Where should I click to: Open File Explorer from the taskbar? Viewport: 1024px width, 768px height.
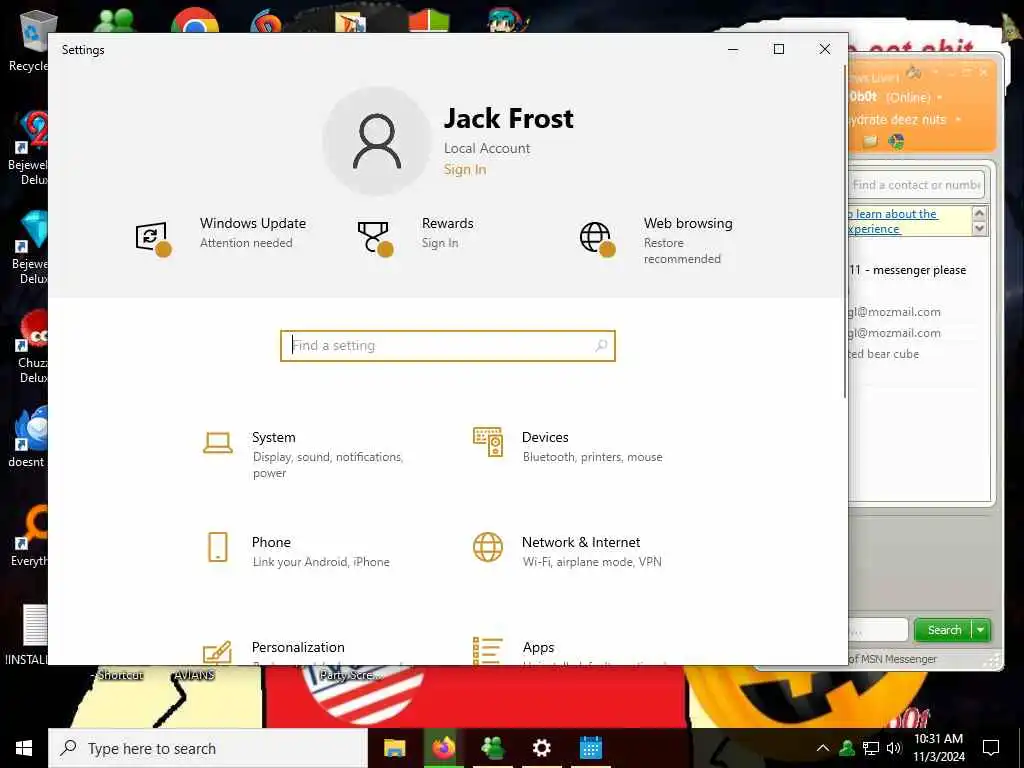pyautogui.click(x=394, y=748)
